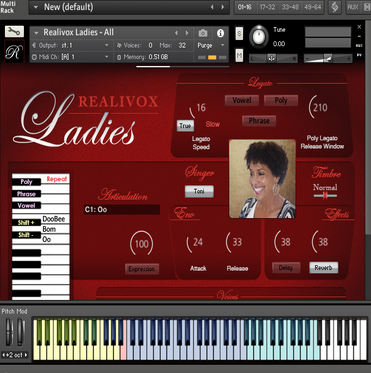Go to next multi using the right arrow
Image resolution: width=371 pixels, height=373 pixels.
[223, 7]
